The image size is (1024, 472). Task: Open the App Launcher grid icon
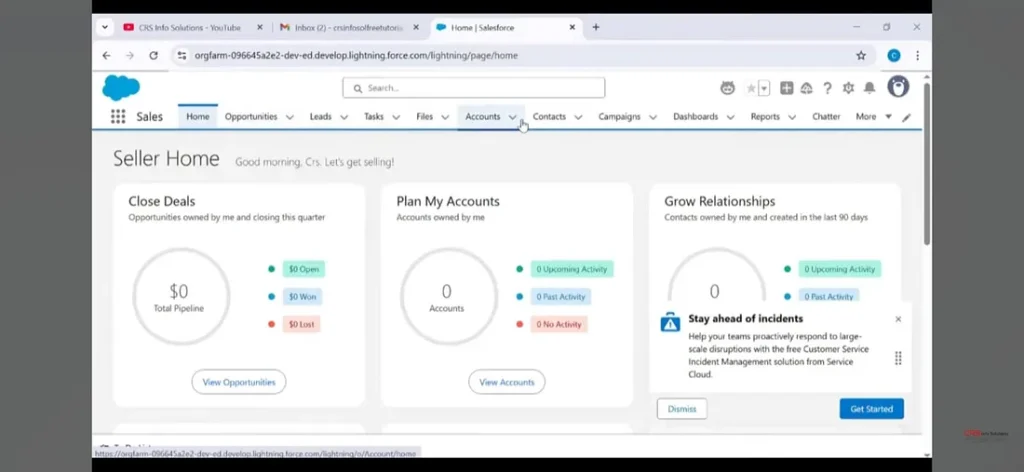[118, 117]
